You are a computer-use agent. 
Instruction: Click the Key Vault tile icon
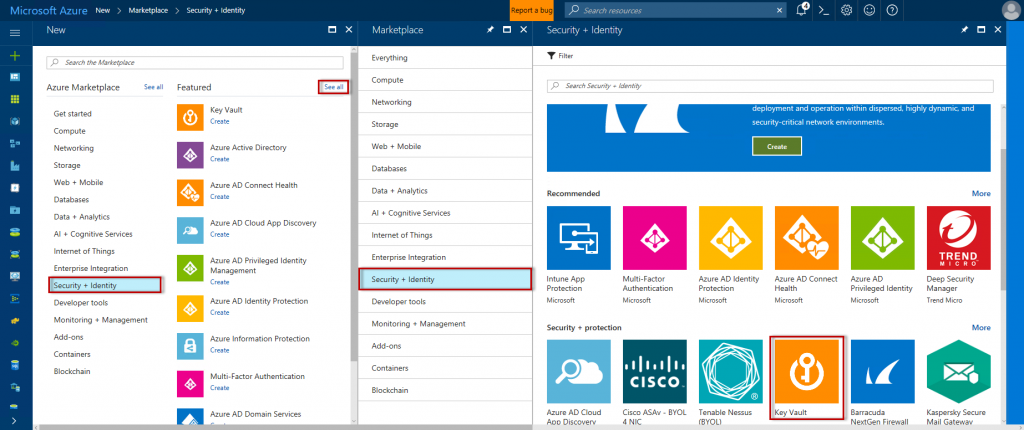pyautogui.click(x=809, y=371)
